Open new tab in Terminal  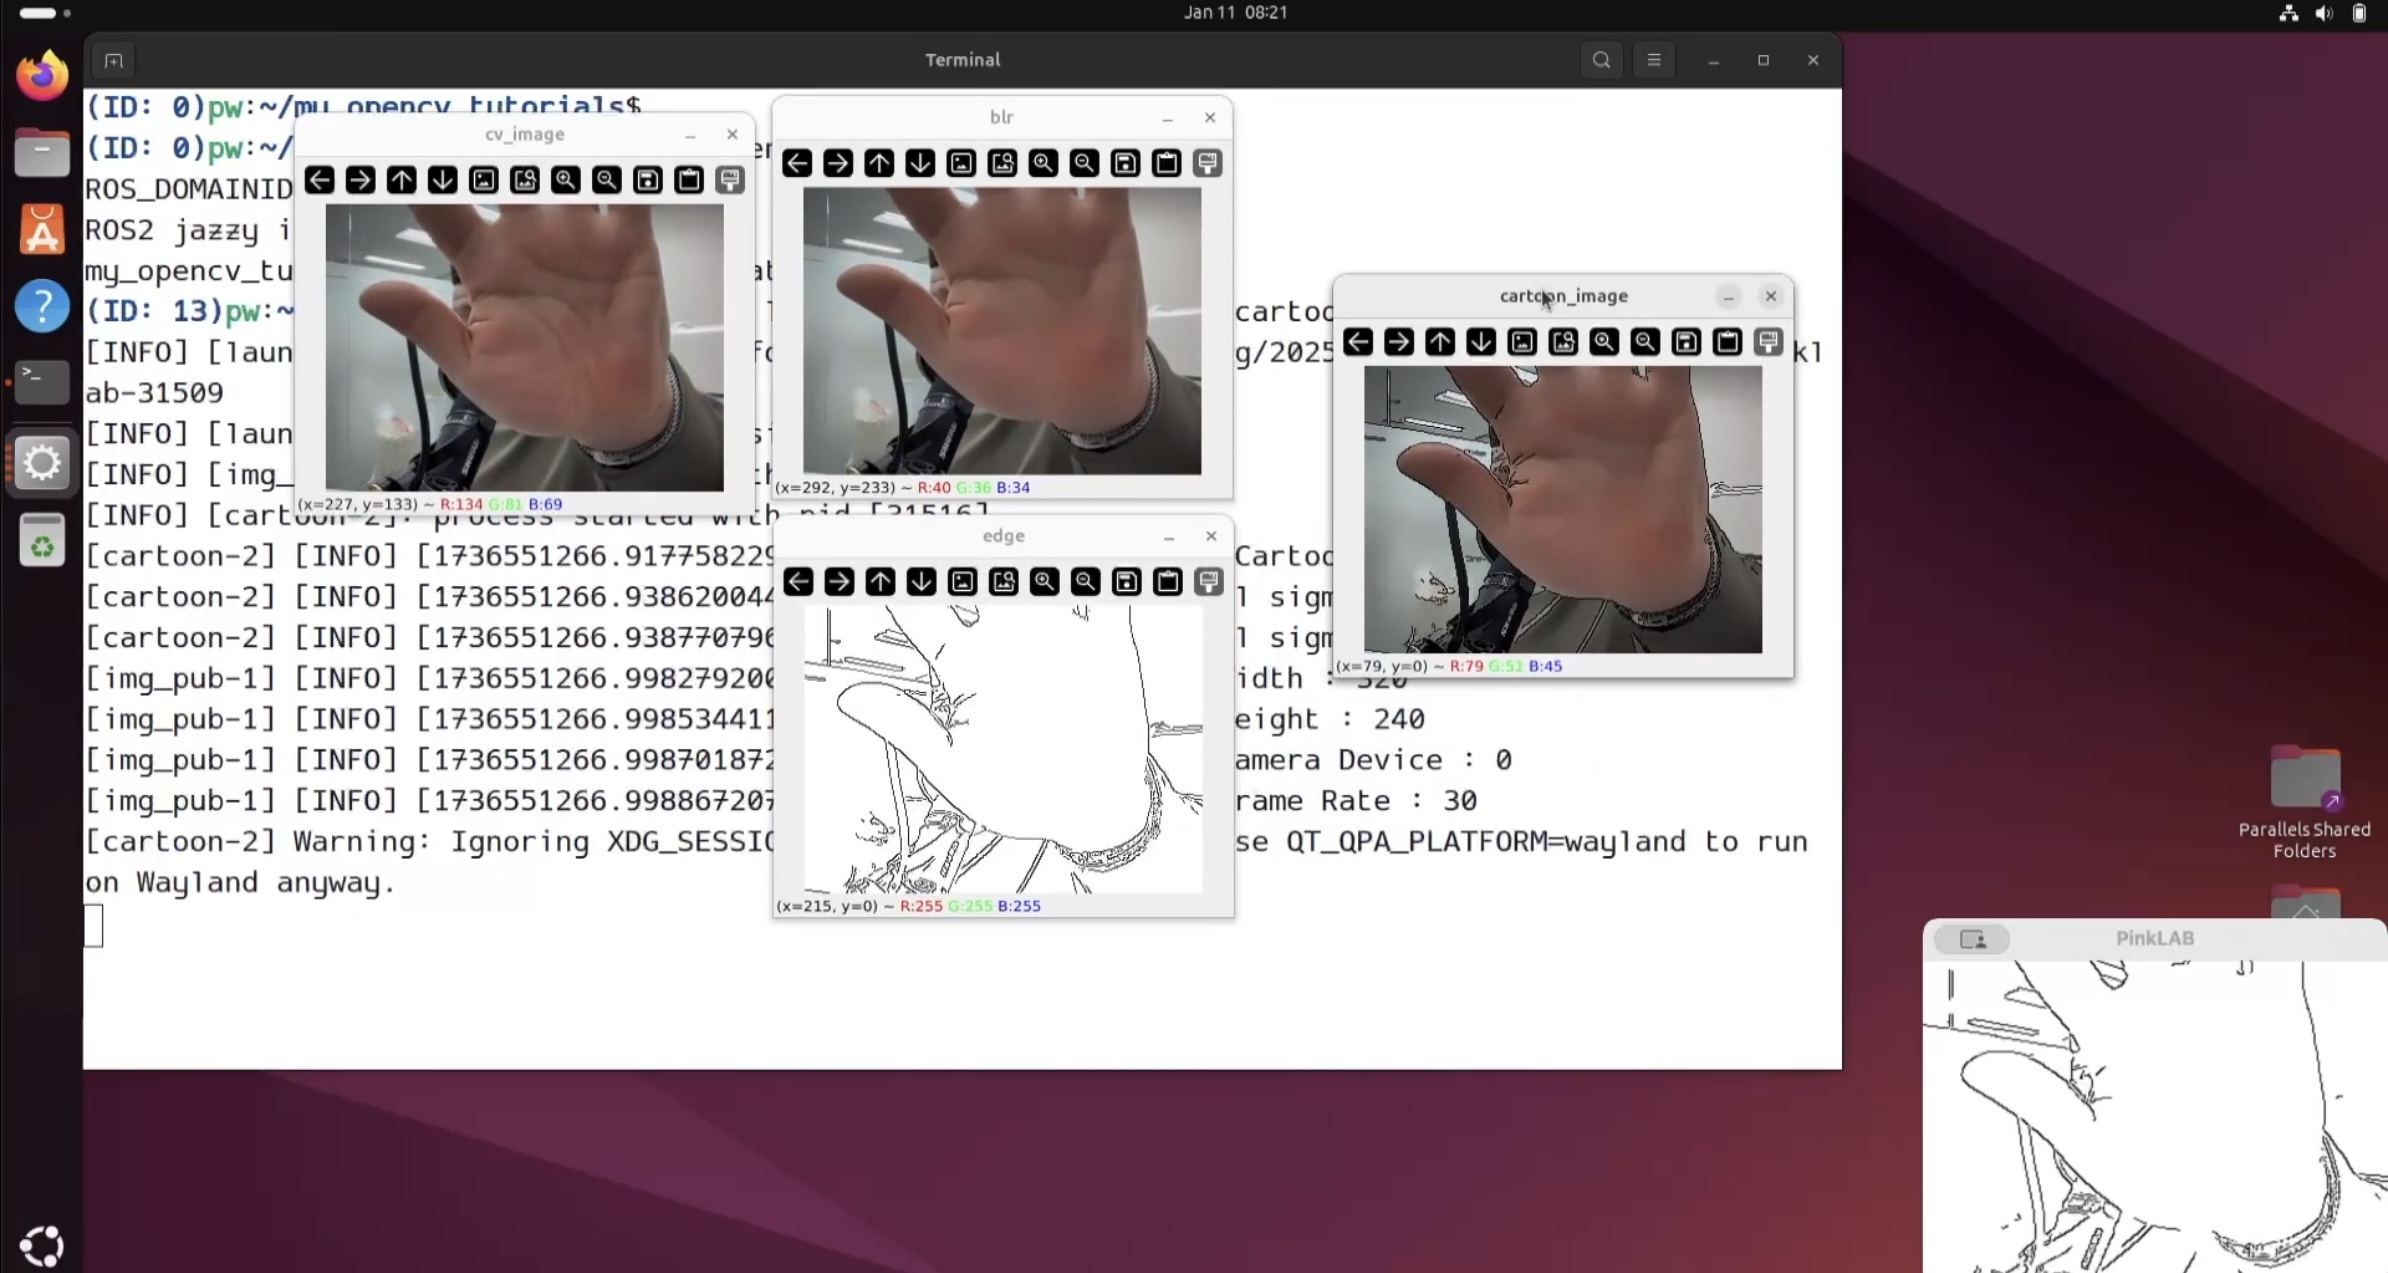(x=113, y=61)
